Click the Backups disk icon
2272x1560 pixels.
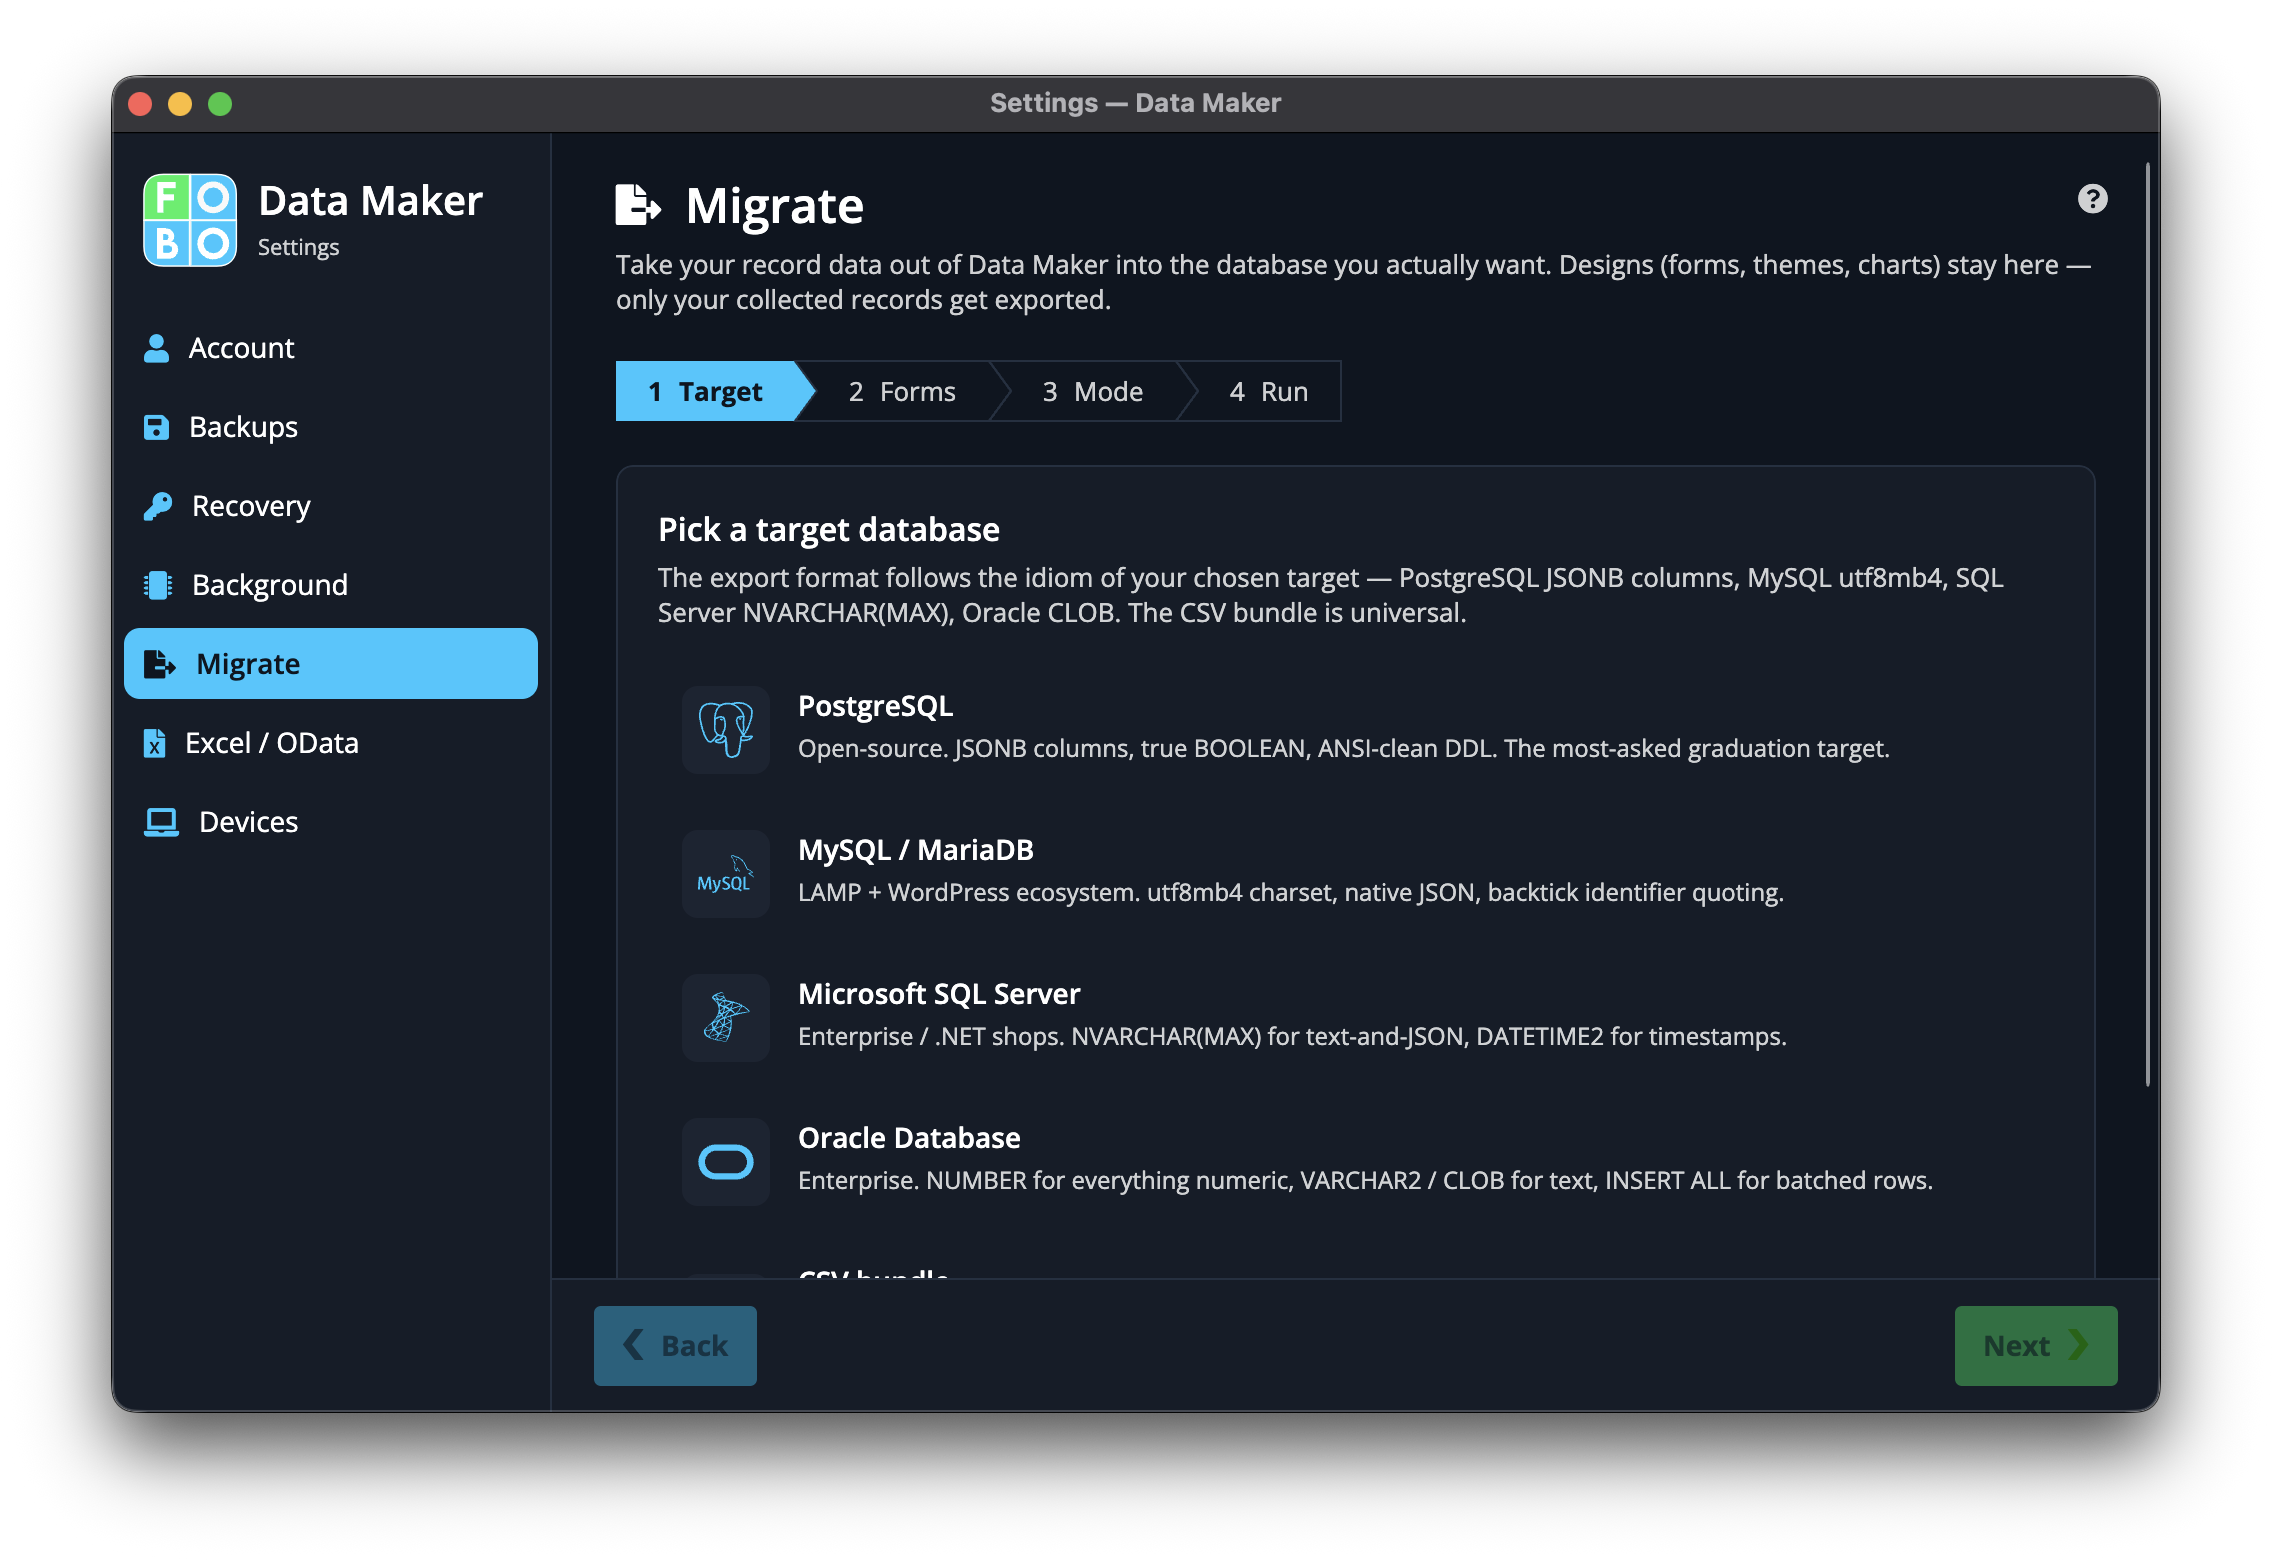pos(157,427)
